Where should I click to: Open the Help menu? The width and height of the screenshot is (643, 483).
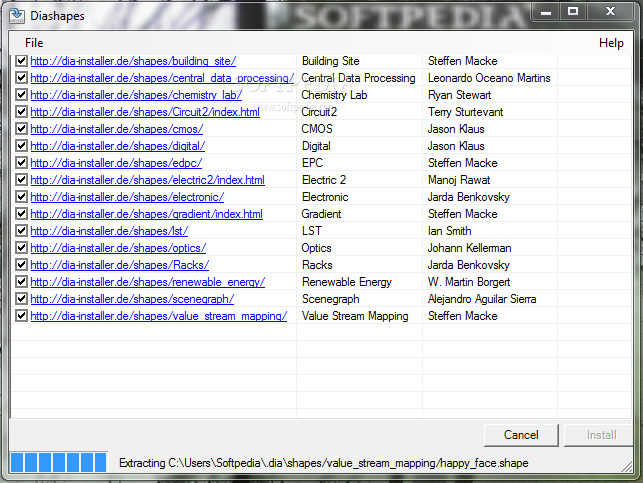click(611, 43)
